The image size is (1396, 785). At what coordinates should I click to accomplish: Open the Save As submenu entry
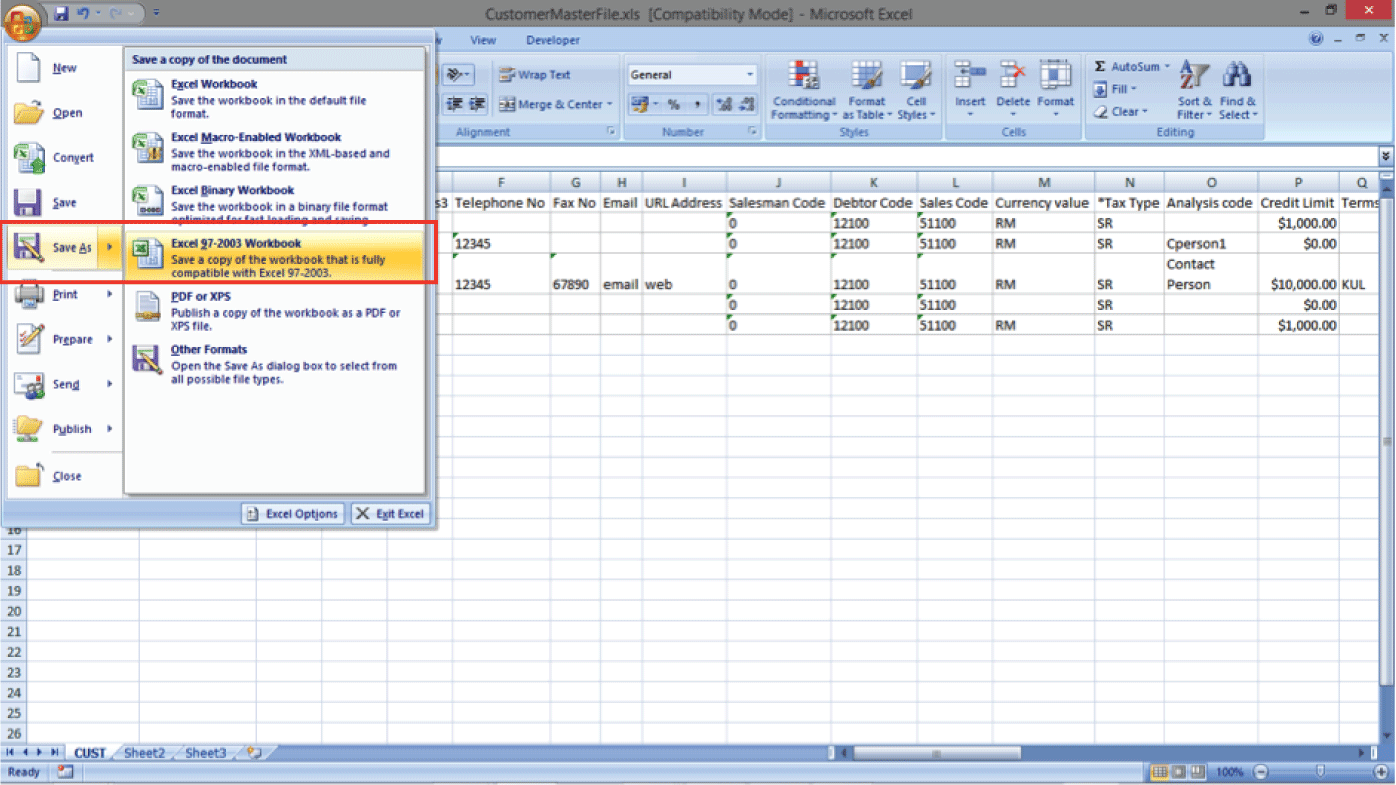[63, 248]
